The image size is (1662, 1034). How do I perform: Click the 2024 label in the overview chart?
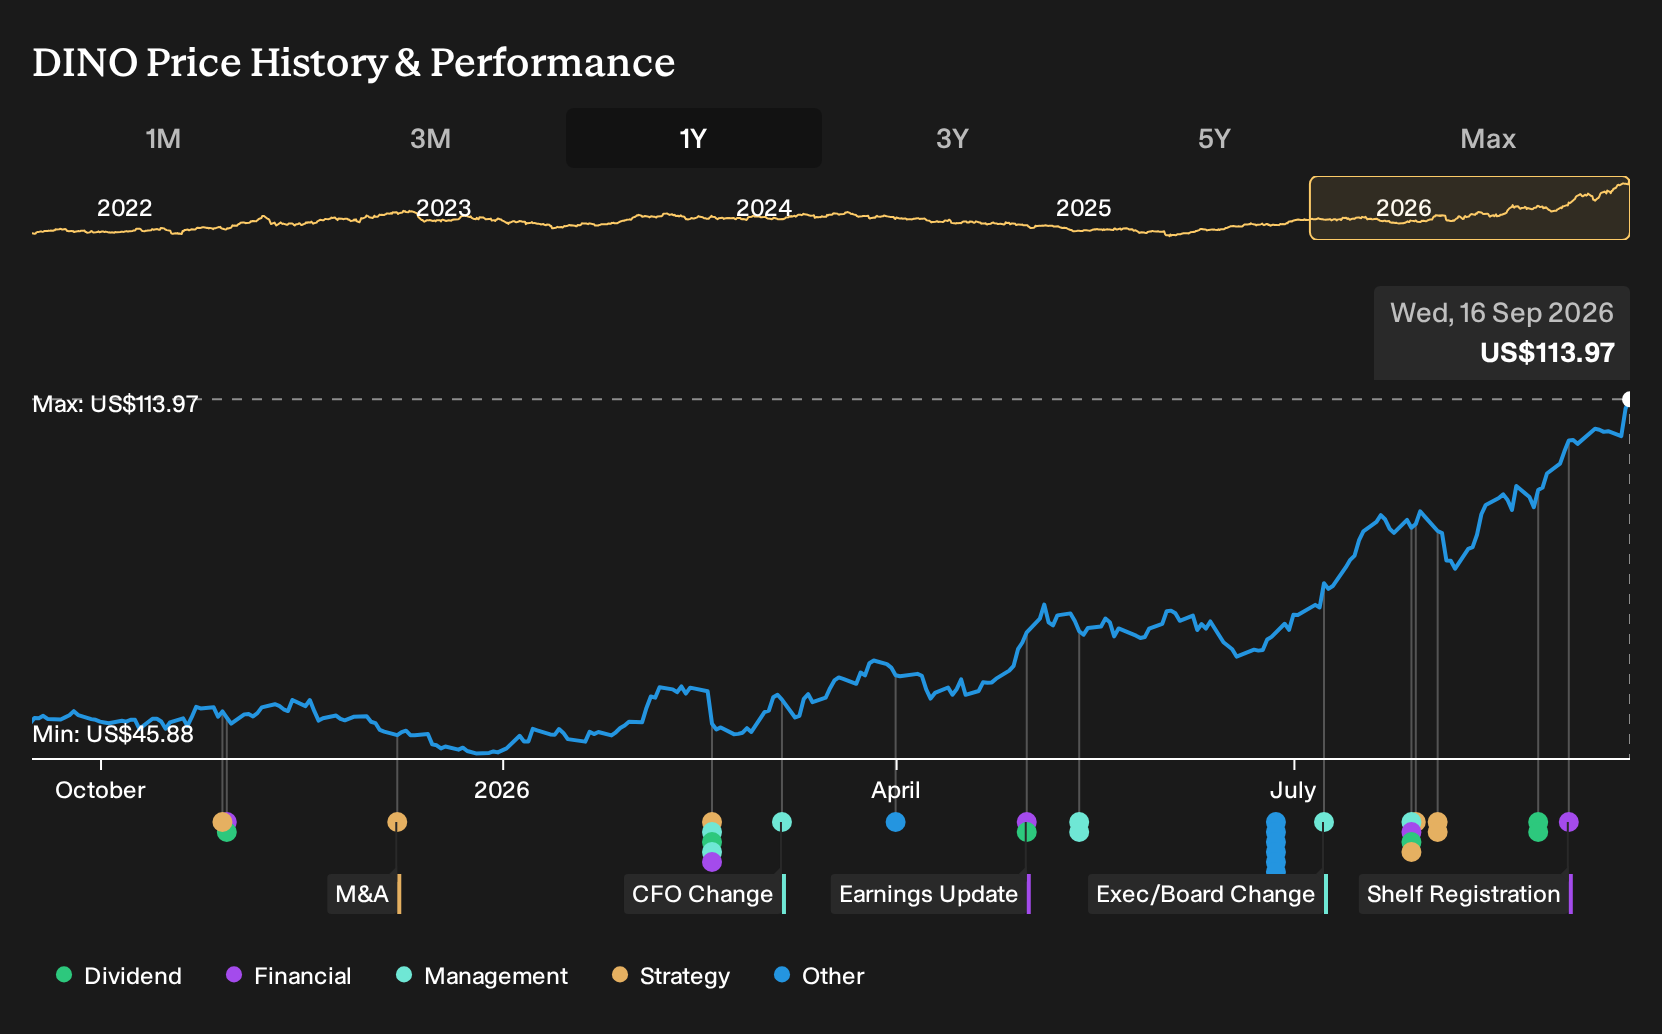pos(764,208)
